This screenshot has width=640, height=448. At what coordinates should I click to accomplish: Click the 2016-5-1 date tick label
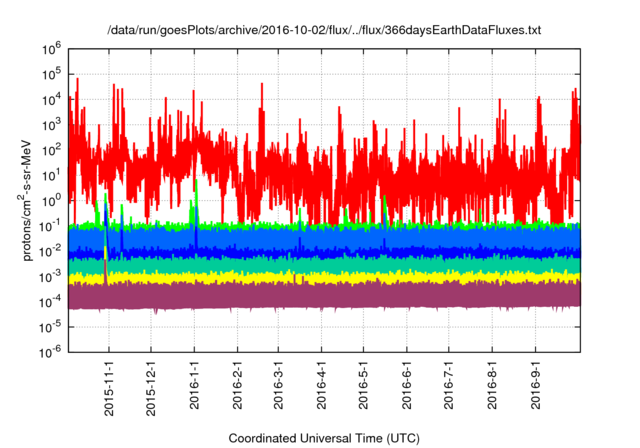point(363,385)
